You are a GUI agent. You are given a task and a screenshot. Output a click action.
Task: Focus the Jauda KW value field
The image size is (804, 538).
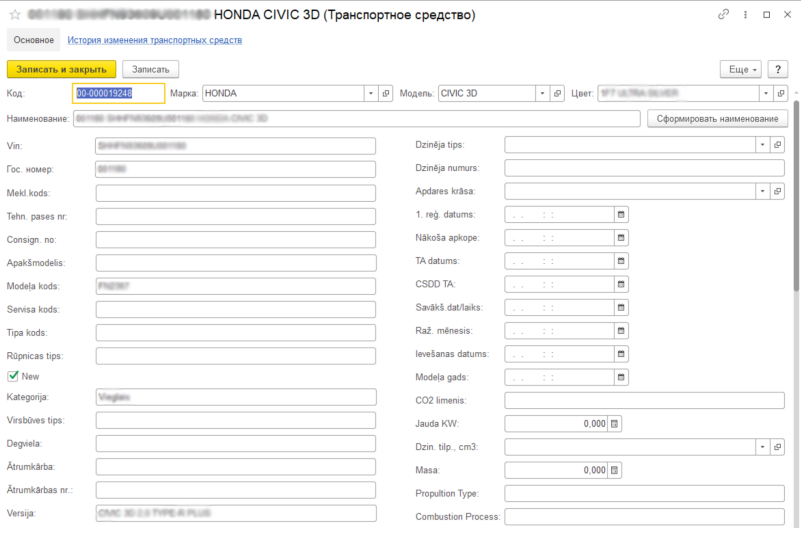556,424
